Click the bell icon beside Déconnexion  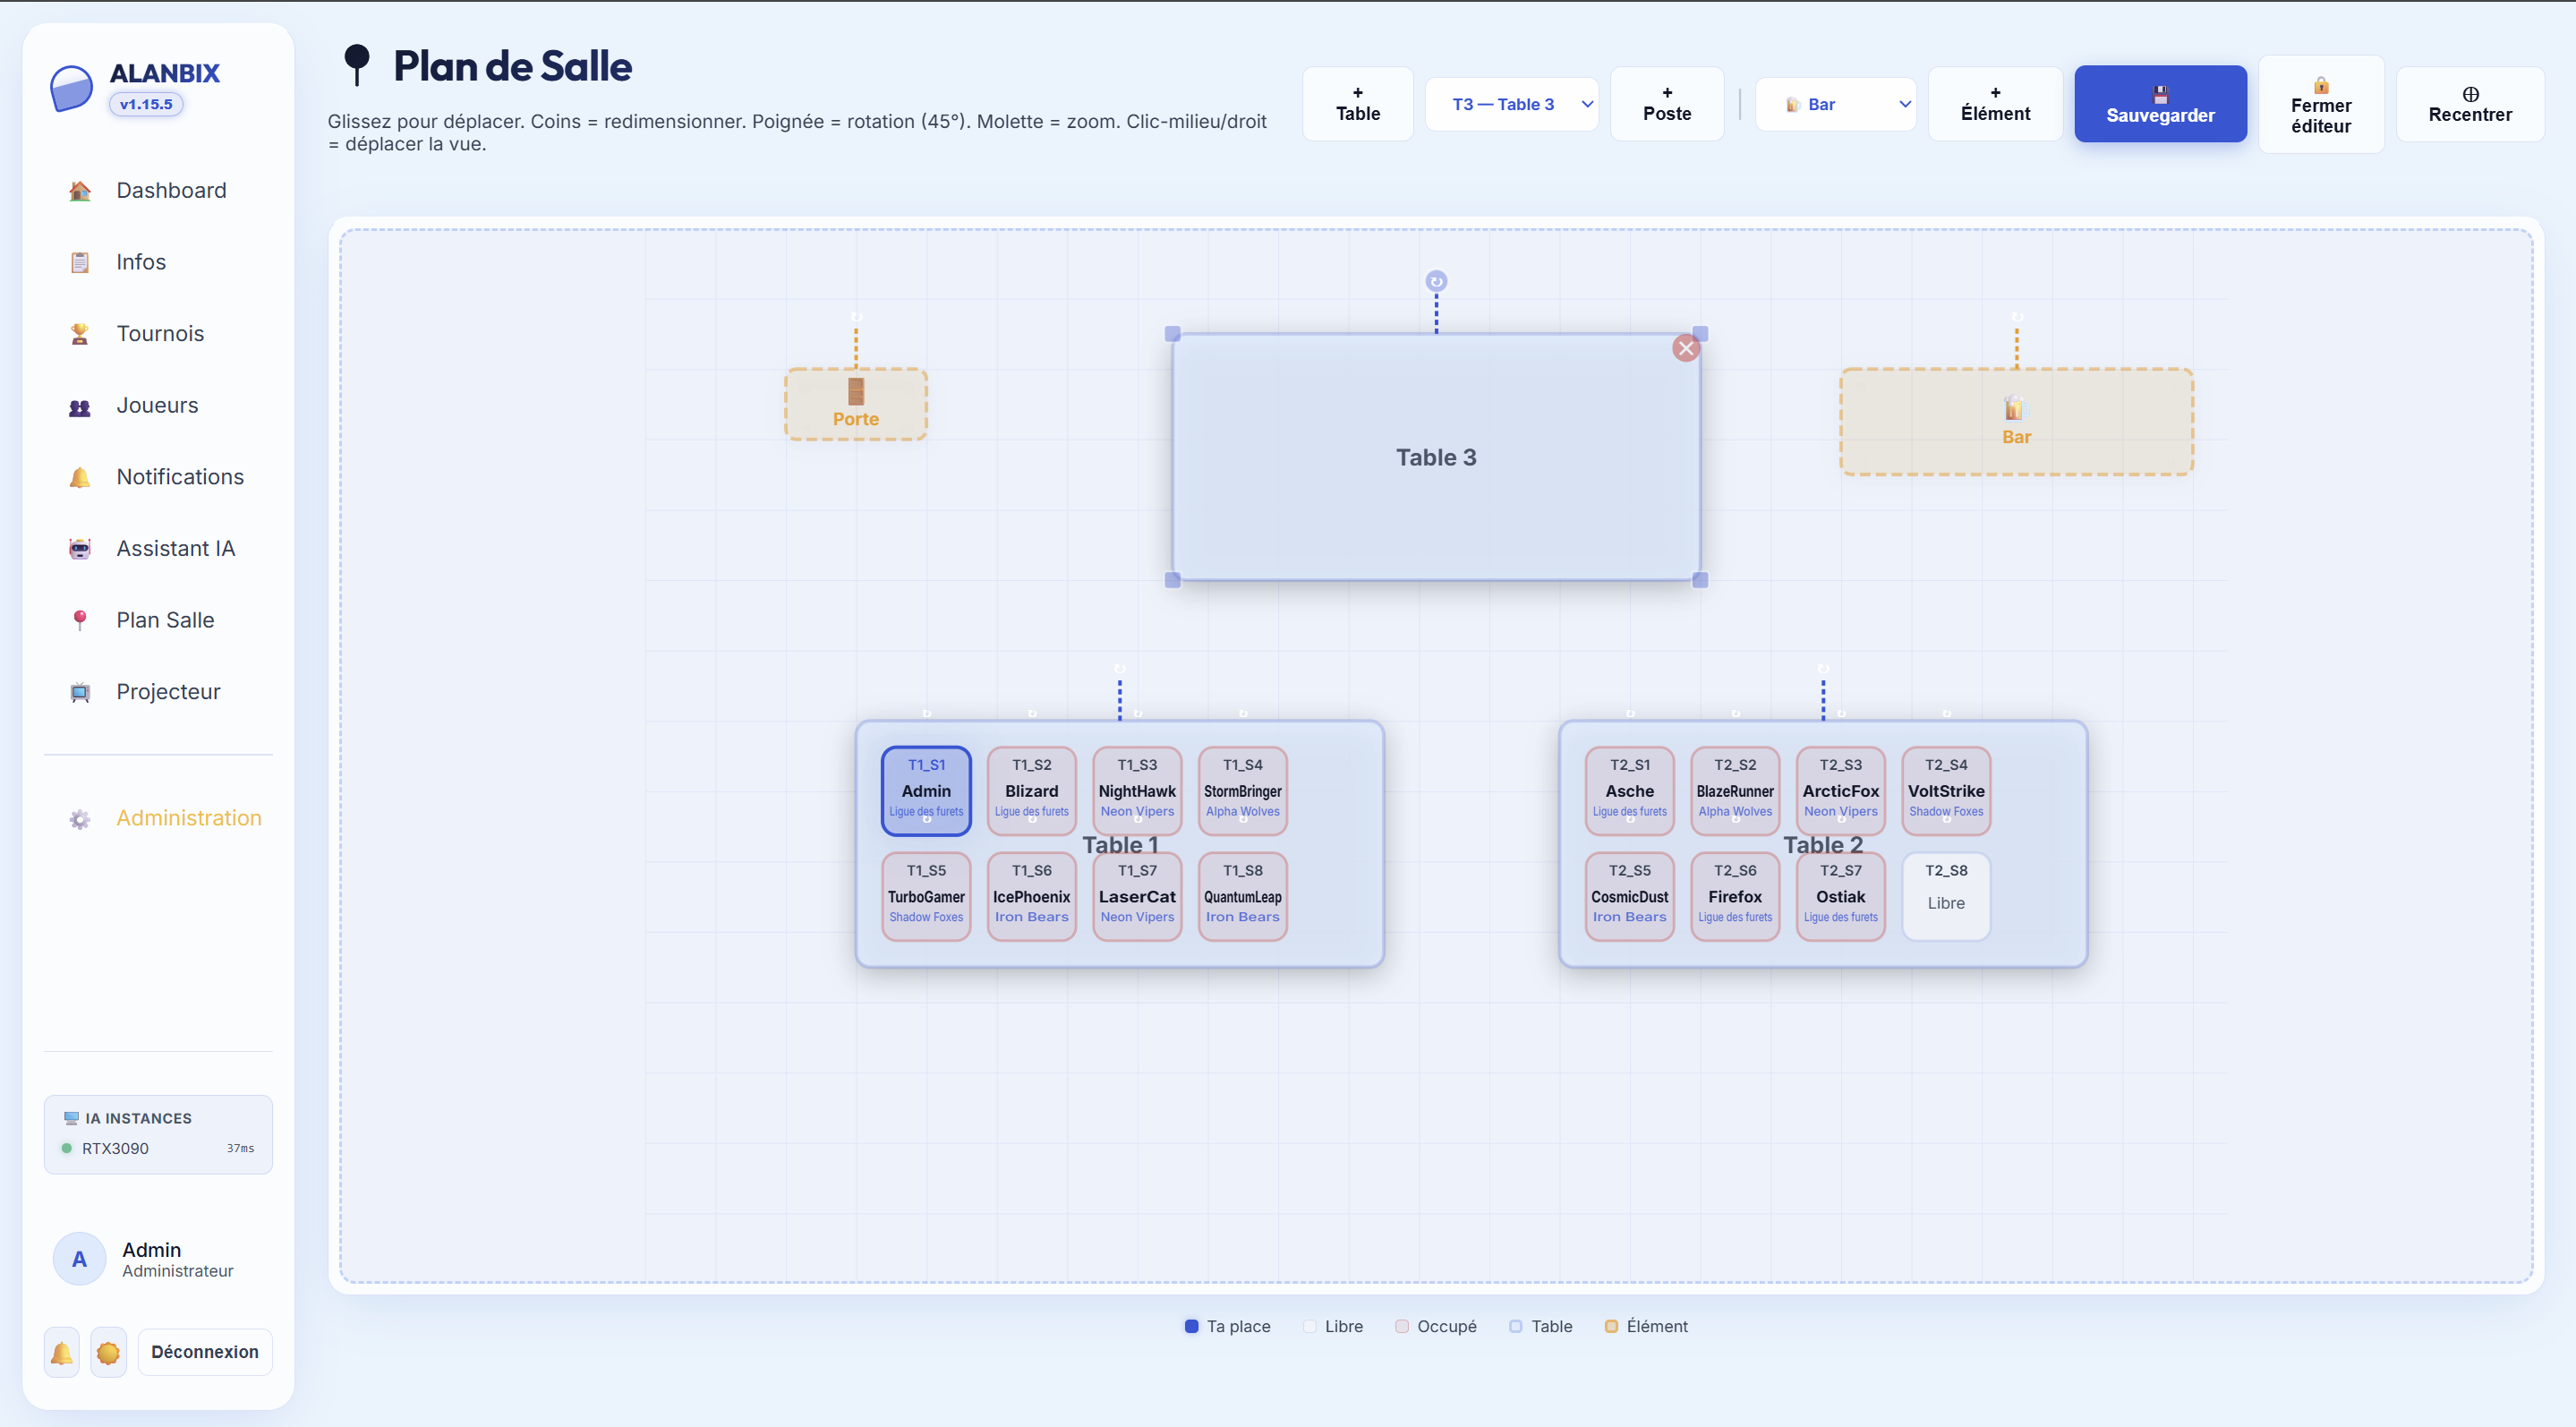(62, 1352)
